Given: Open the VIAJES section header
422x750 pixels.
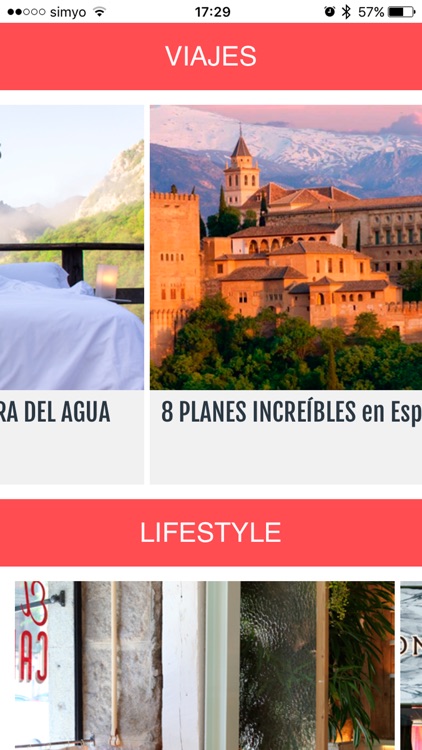Looking at the screenshot, I should click(211, 56).
